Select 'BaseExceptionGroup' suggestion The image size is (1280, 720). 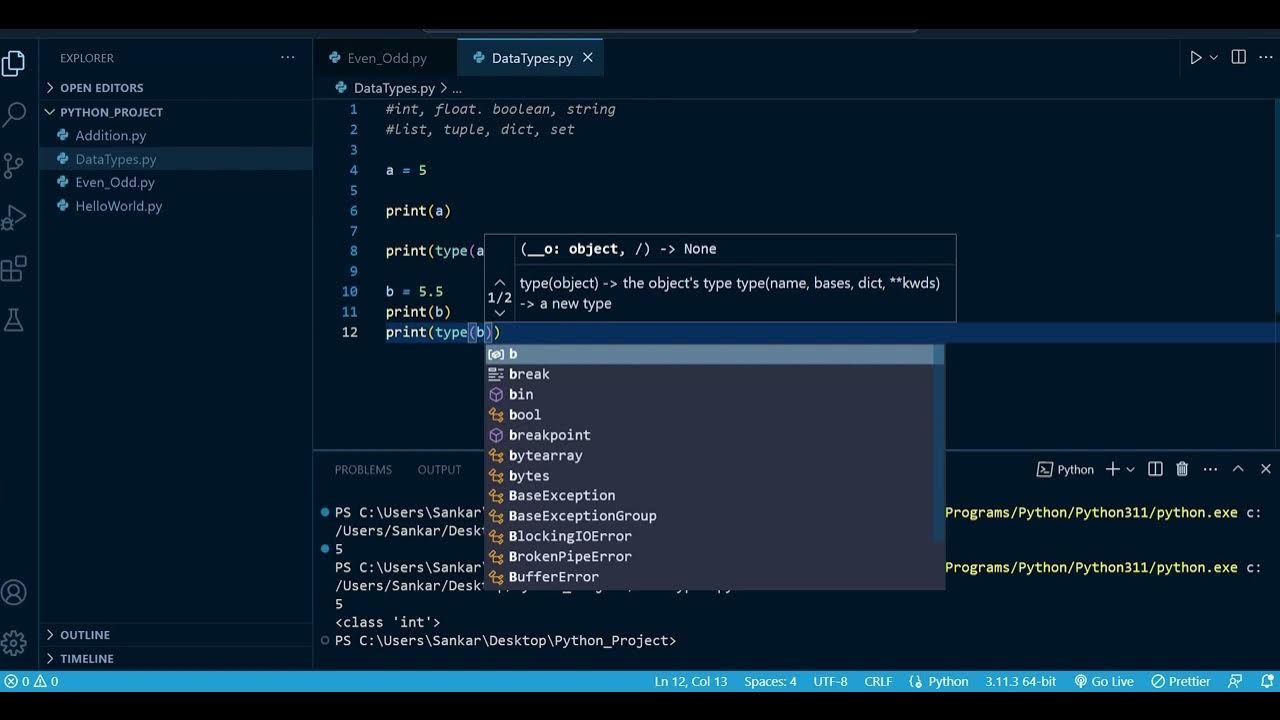(710, 516)
